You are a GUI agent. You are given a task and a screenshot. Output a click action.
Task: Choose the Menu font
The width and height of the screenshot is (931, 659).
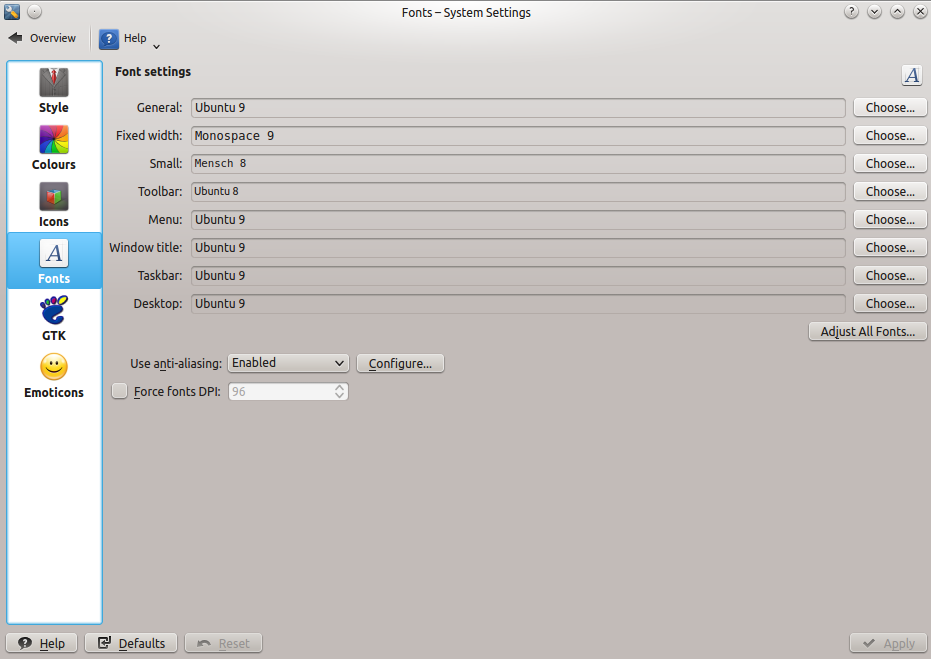coord(889,219)
